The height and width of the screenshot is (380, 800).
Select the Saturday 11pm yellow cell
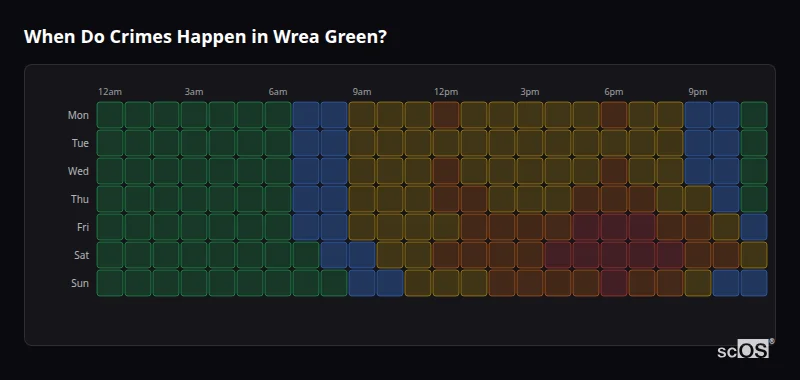(754, 255)
